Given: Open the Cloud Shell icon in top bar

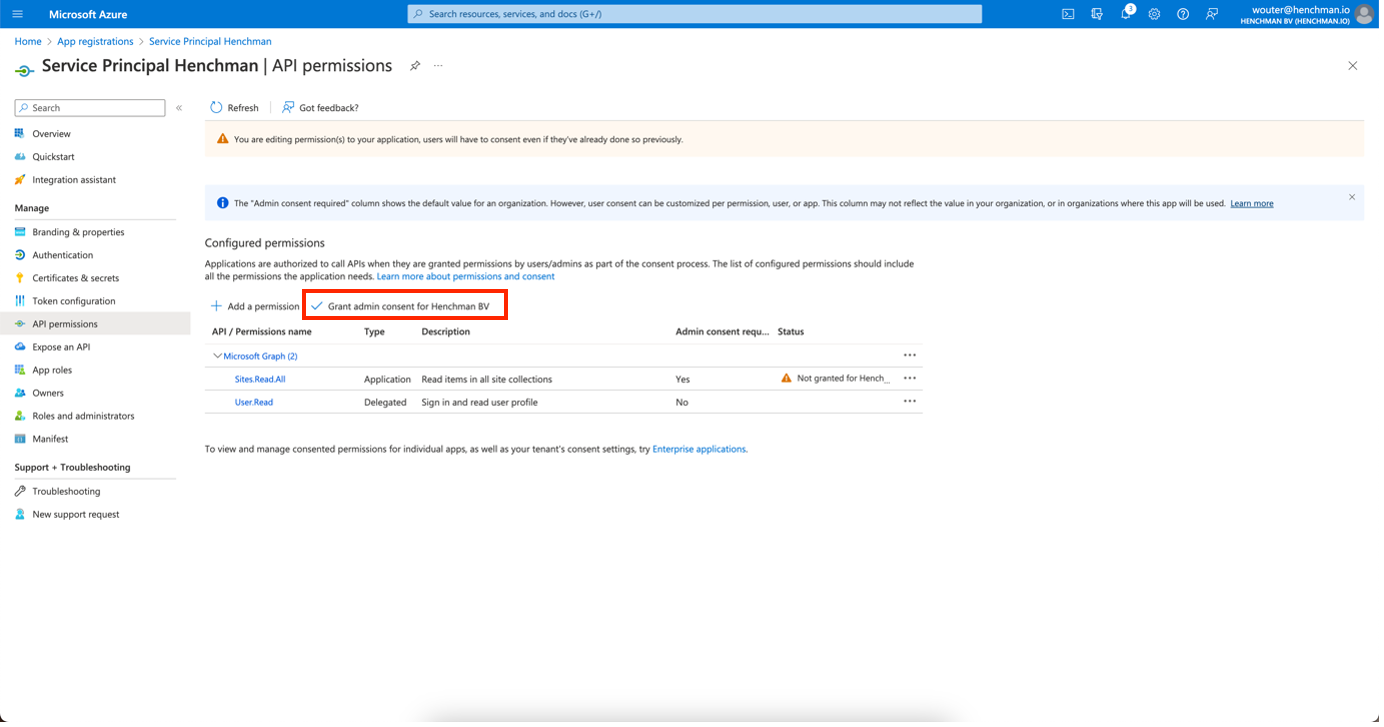Looking at the screenshot, I should pos(1068,14).
